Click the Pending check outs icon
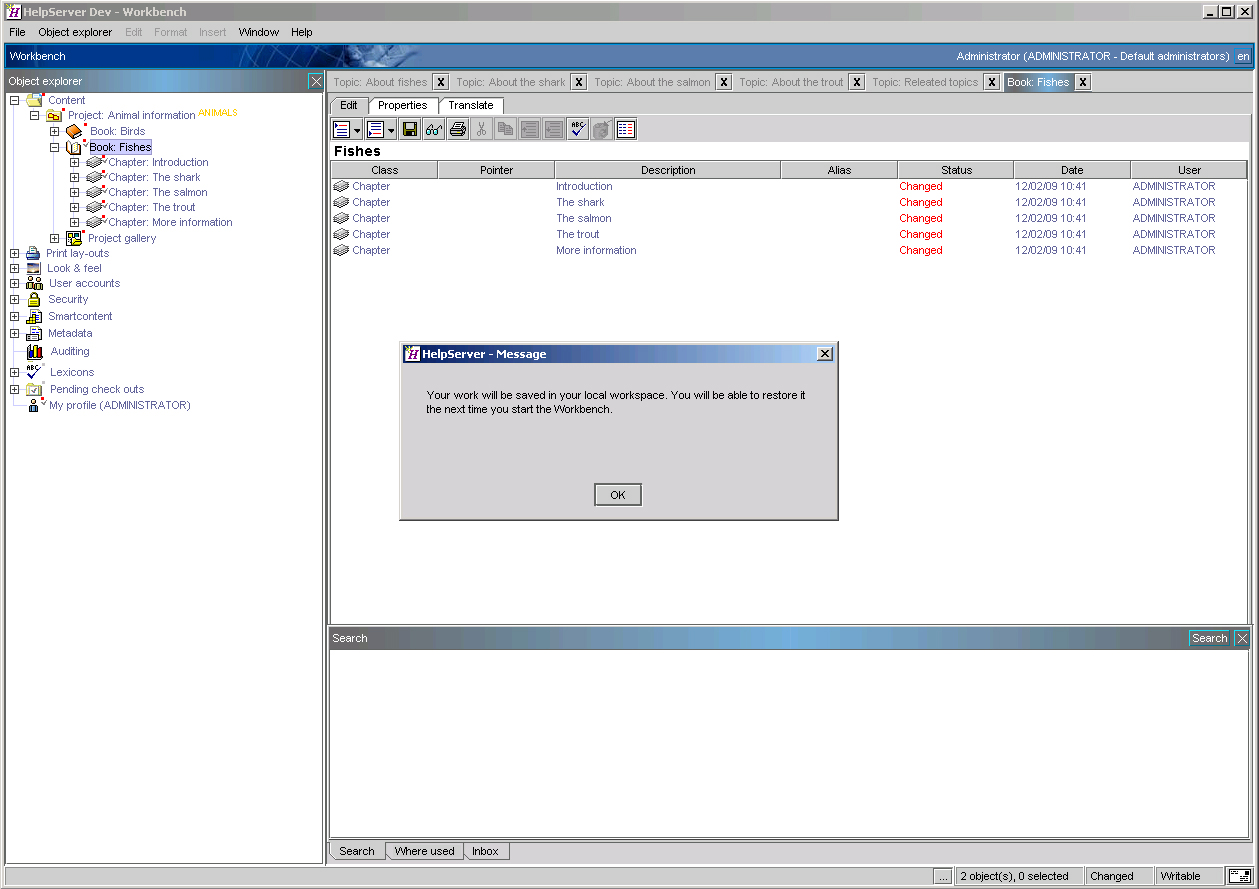Viewport: 1259px width, 889px height. coord(35,389)
